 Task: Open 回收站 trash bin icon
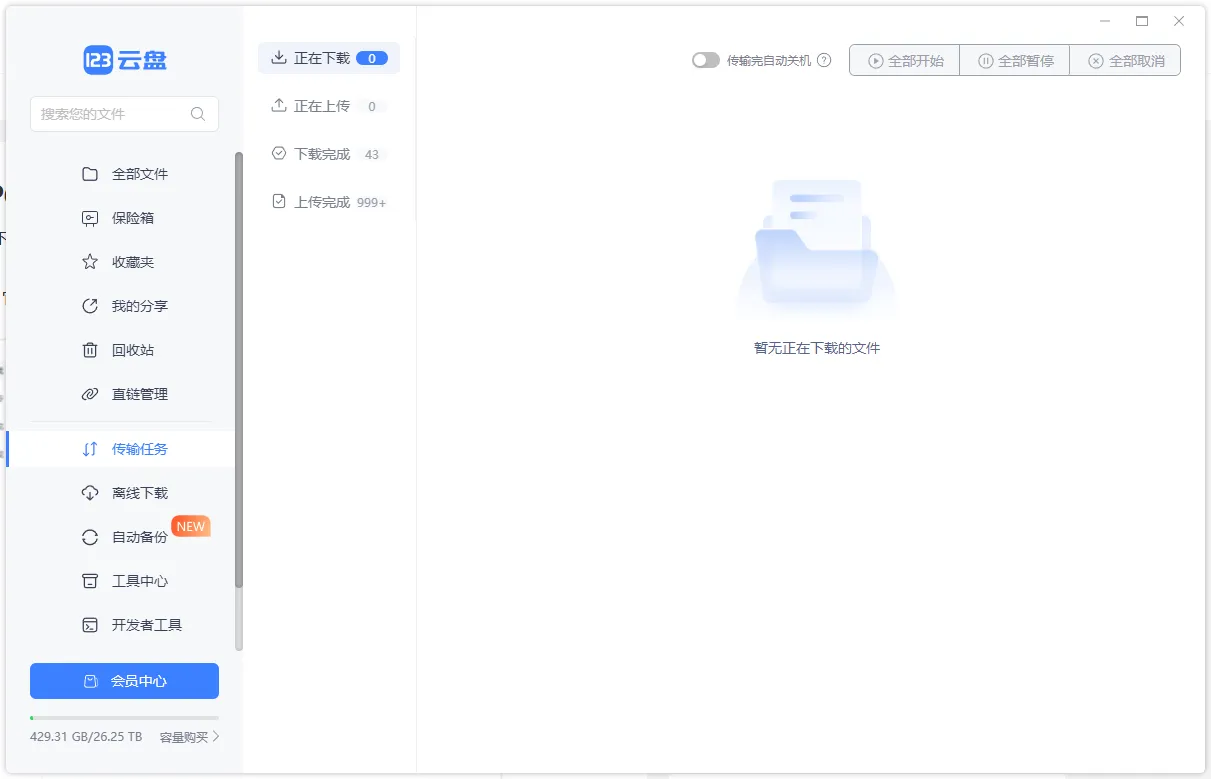(90, 350)
